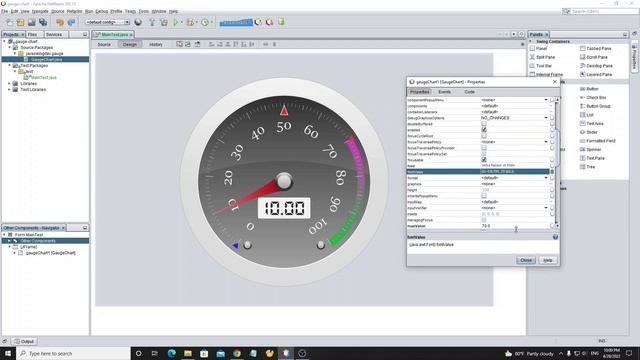Click the Undo toolbar icon

pos(60,22)
